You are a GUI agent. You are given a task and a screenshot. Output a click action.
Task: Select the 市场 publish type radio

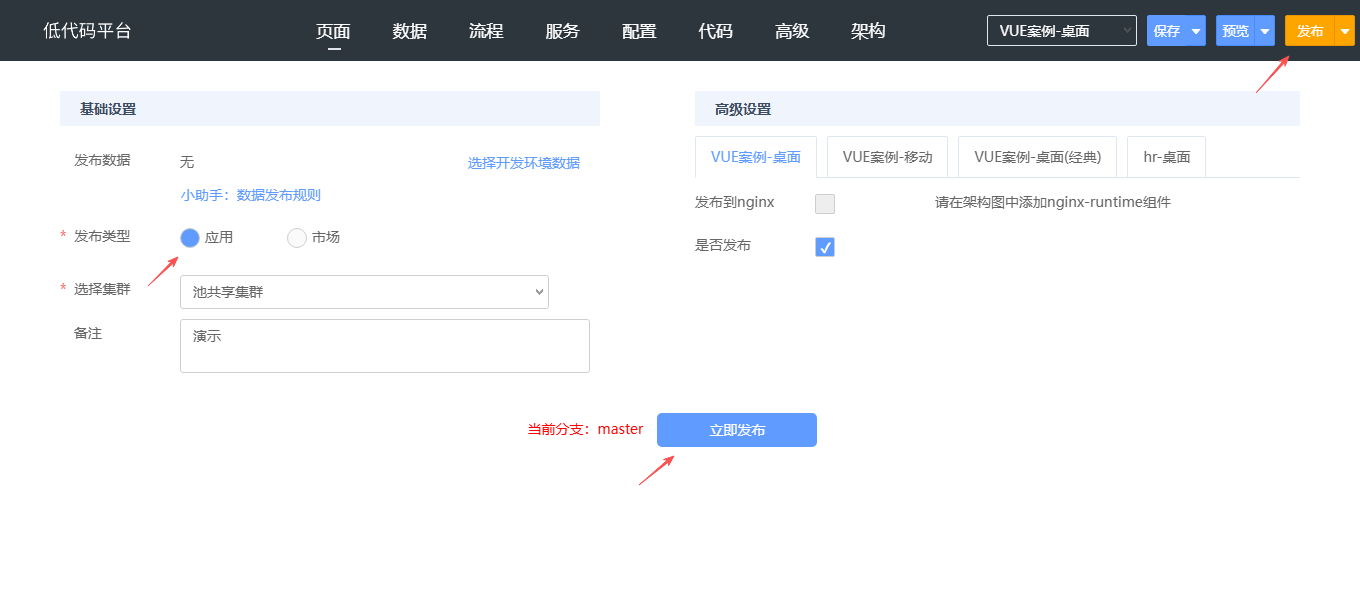297,238
